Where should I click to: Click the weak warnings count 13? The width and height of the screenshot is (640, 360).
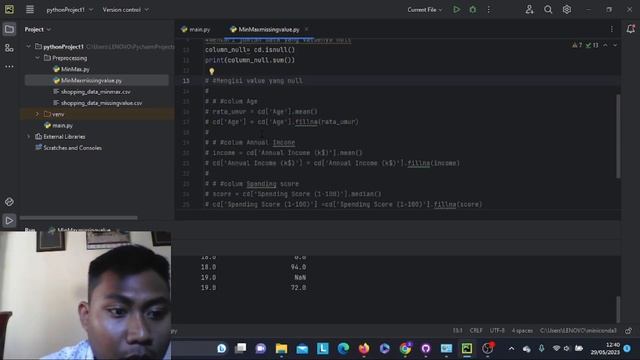pyautogui.click(x=592, y=45)
